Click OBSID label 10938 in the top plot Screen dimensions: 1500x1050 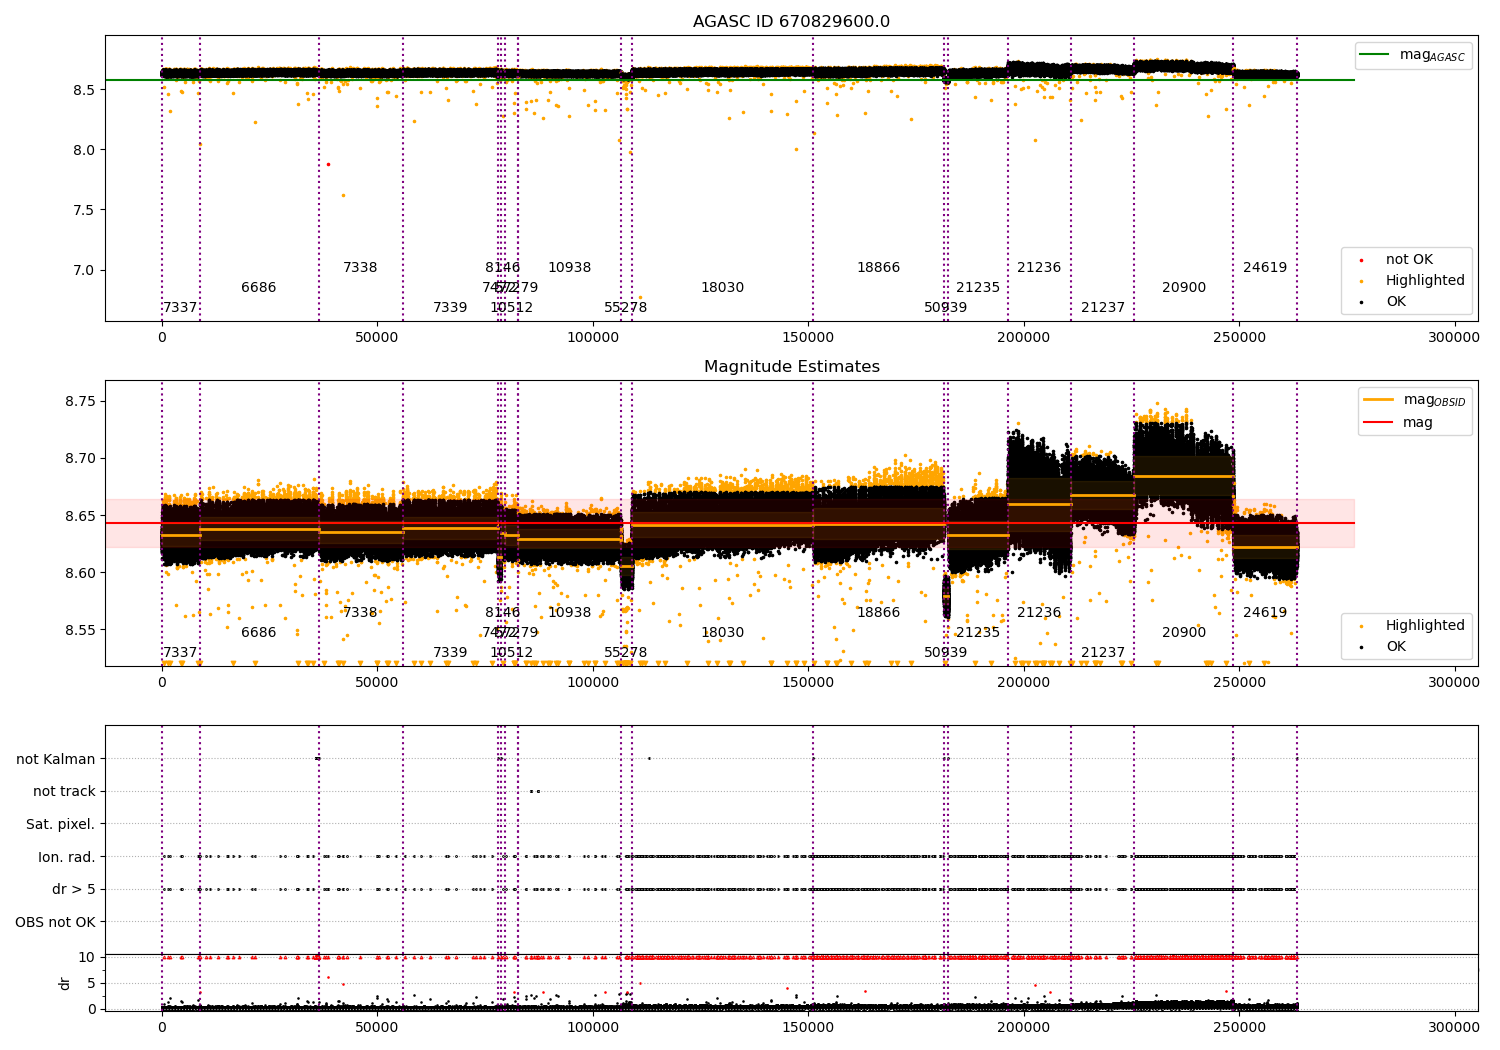point(569,268)
